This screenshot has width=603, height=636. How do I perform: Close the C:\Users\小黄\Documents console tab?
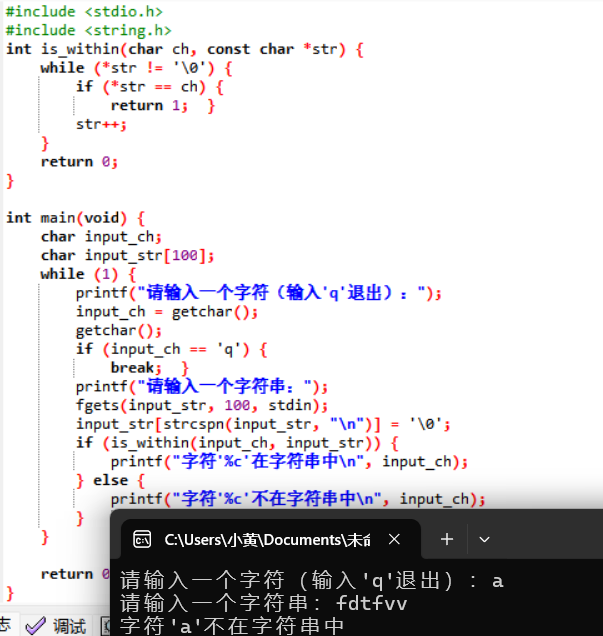point(394,539)
